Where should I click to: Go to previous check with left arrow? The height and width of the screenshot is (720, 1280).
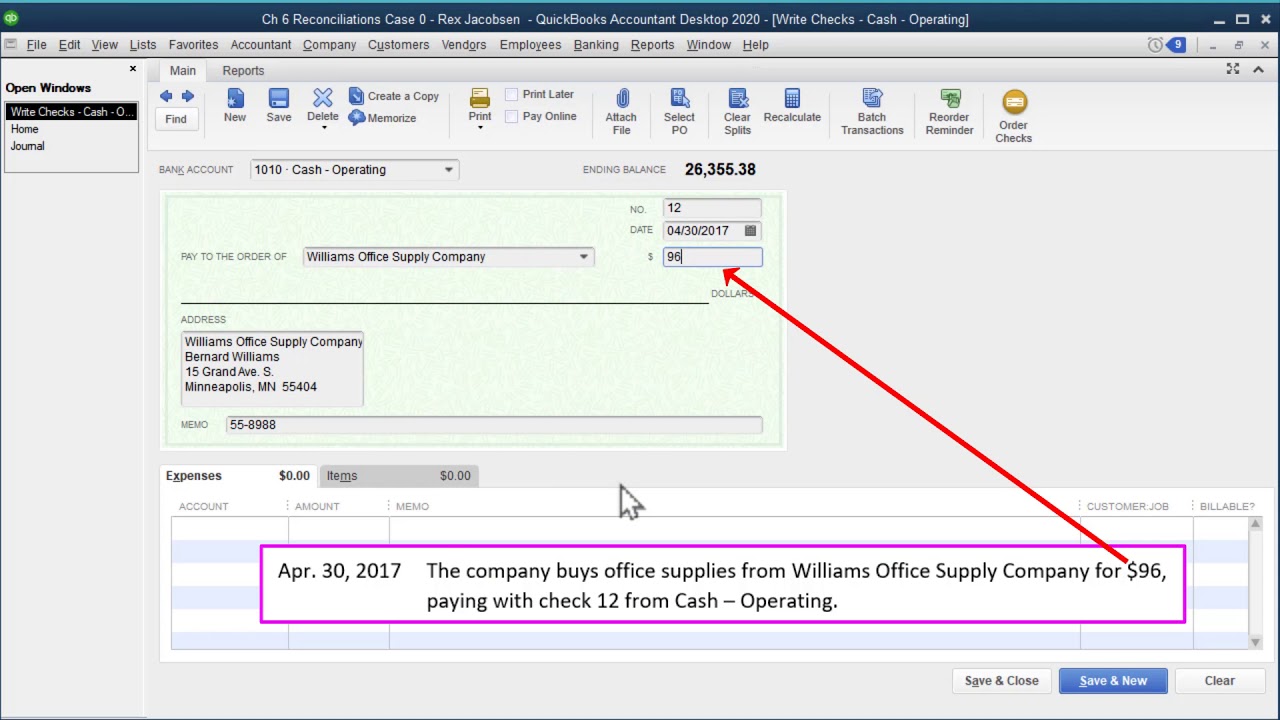point(166,96)
